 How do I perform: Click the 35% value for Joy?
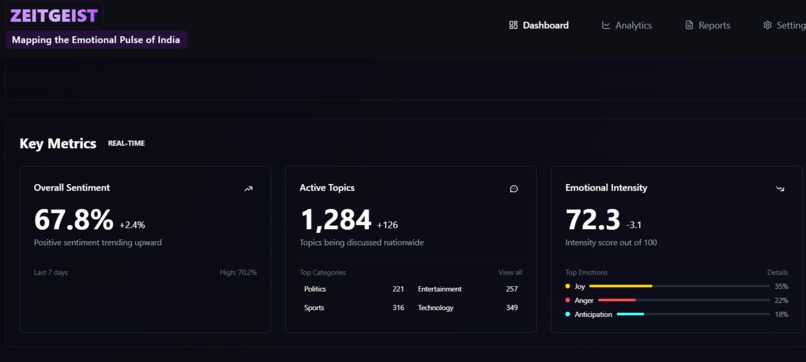(x=781, y=286)
